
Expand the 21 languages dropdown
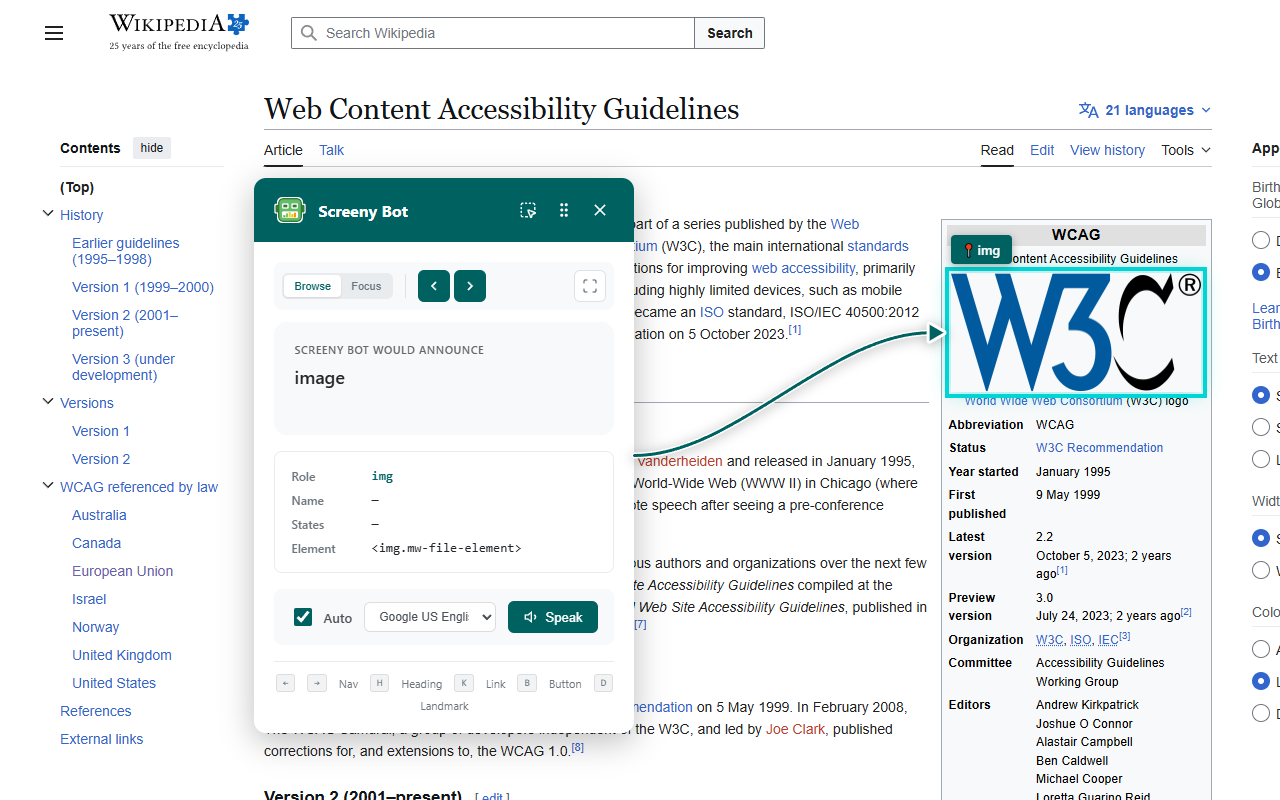click(x=1145, y=110)
